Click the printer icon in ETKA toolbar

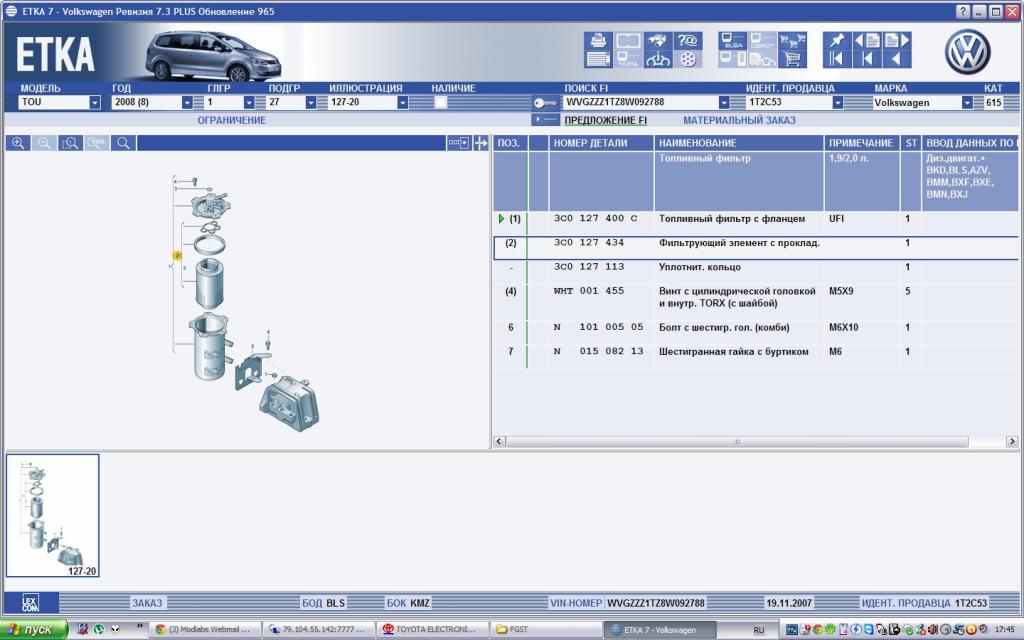pos(598,40)
